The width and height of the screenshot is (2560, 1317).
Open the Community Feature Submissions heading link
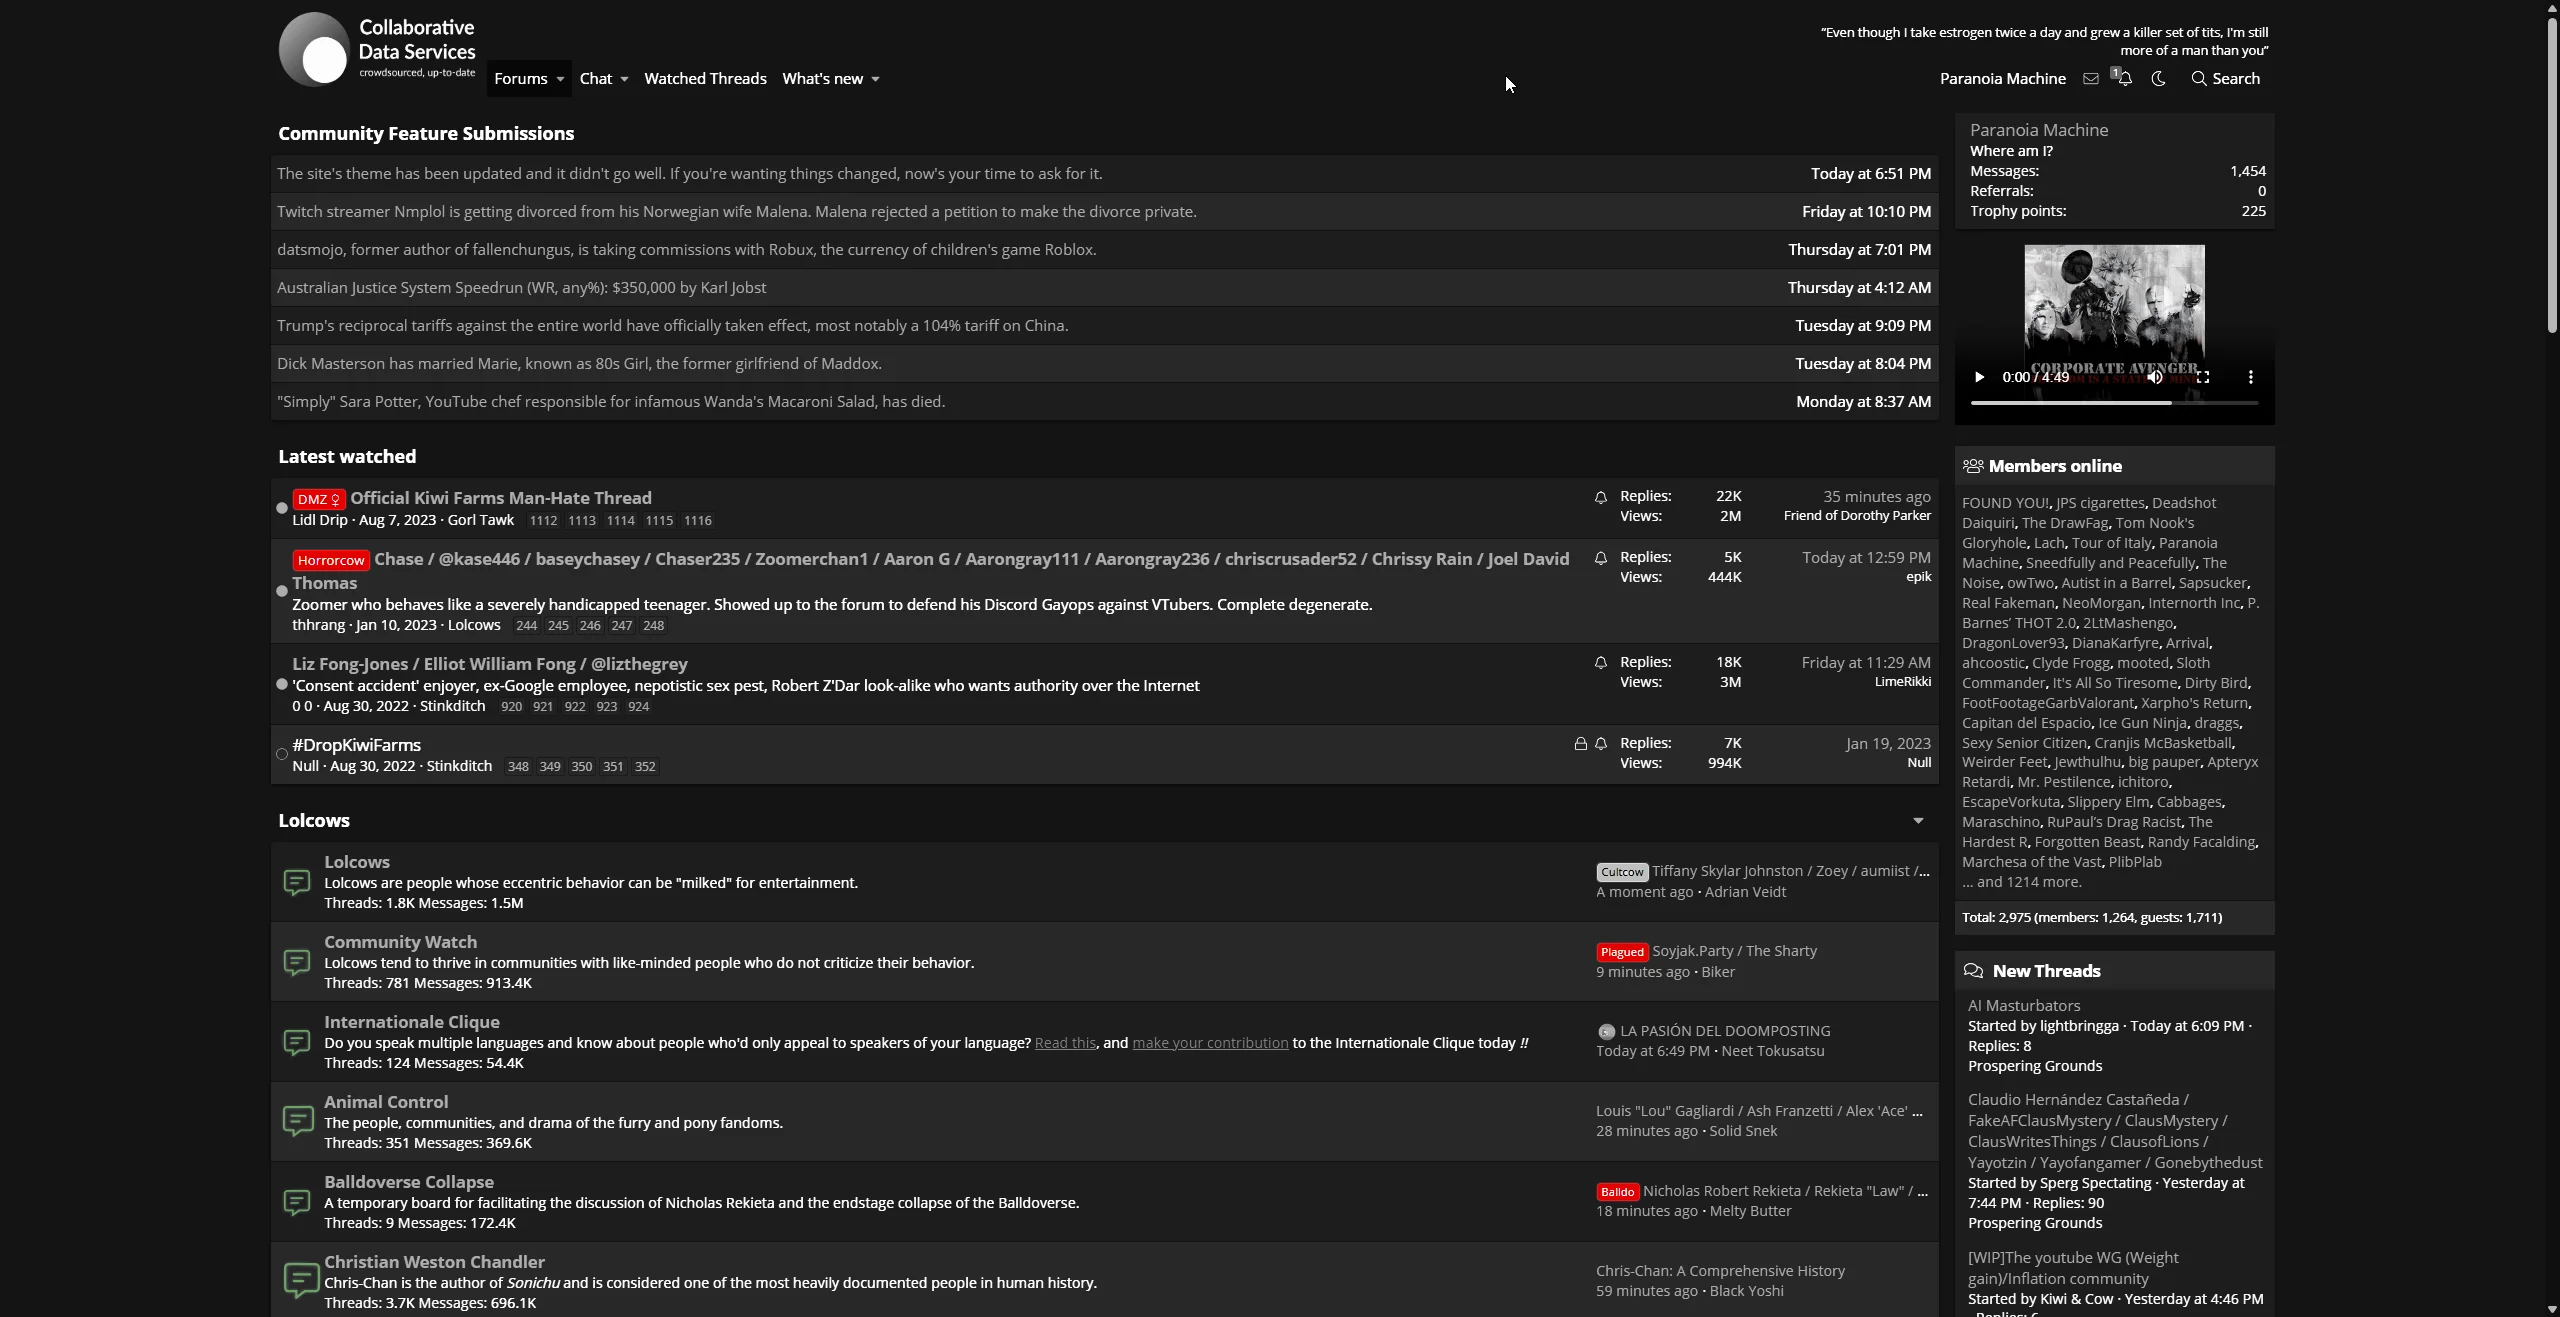point(426,134)
